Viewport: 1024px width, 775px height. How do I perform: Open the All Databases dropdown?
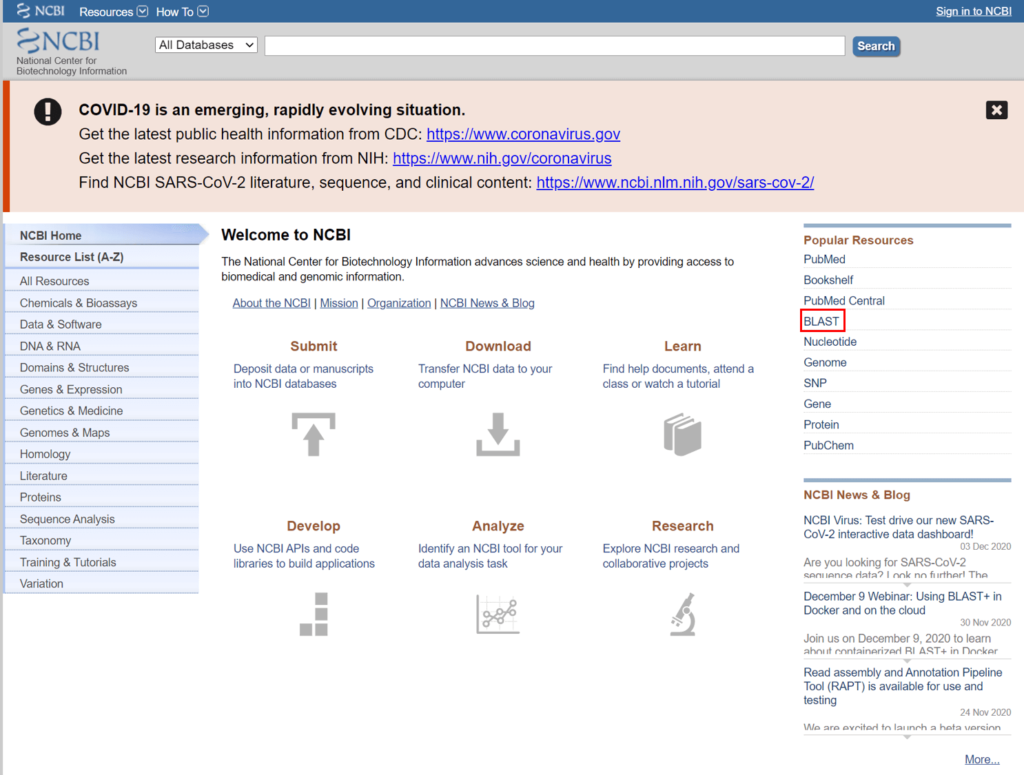(x=206, y=45)
